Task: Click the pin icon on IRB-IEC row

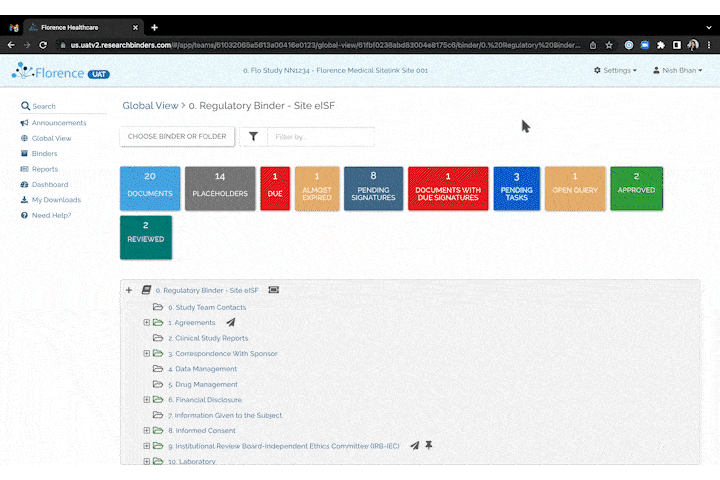Action: [429, 445]
